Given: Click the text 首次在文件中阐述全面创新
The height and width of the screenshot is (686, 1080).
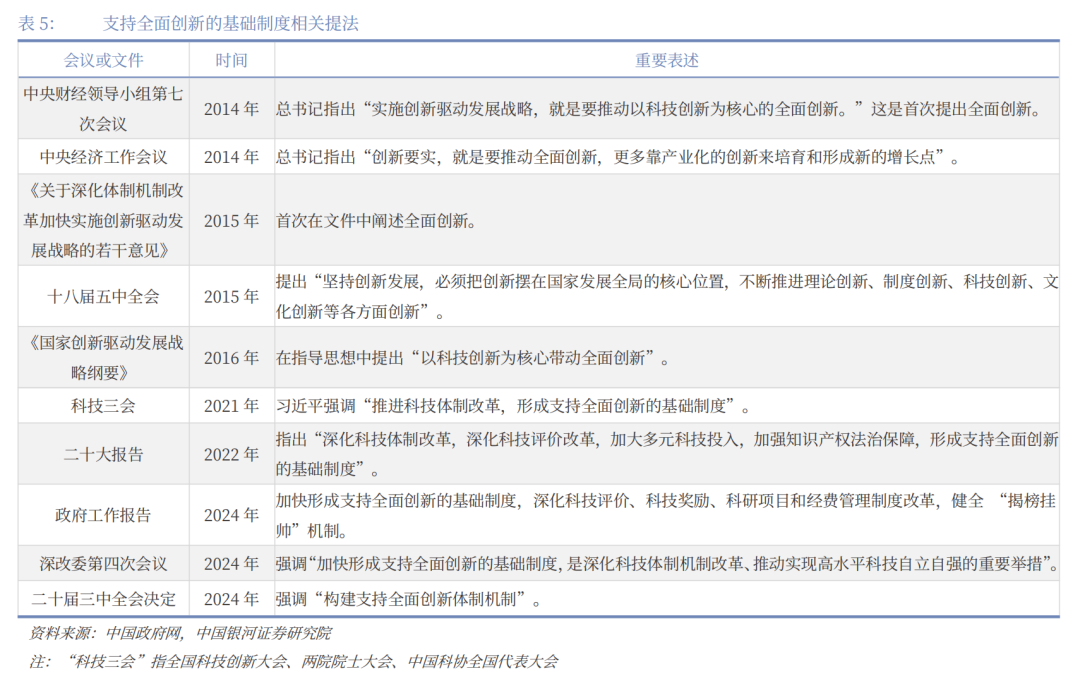Looking at the screenshot, I should coord(376,220).
